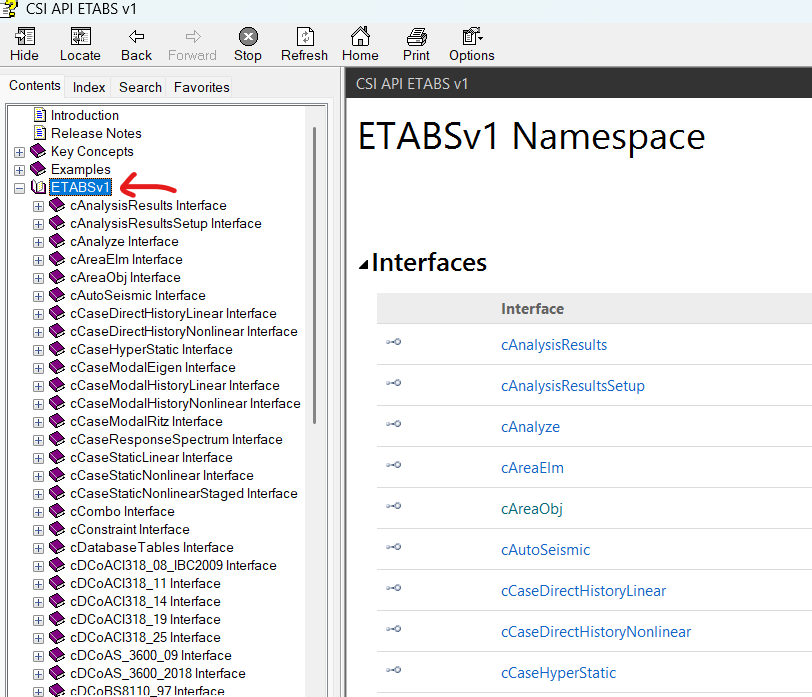Switch to the Search tab
The height and width of the screenshot is (697, 812).
[x=140, y=87]
